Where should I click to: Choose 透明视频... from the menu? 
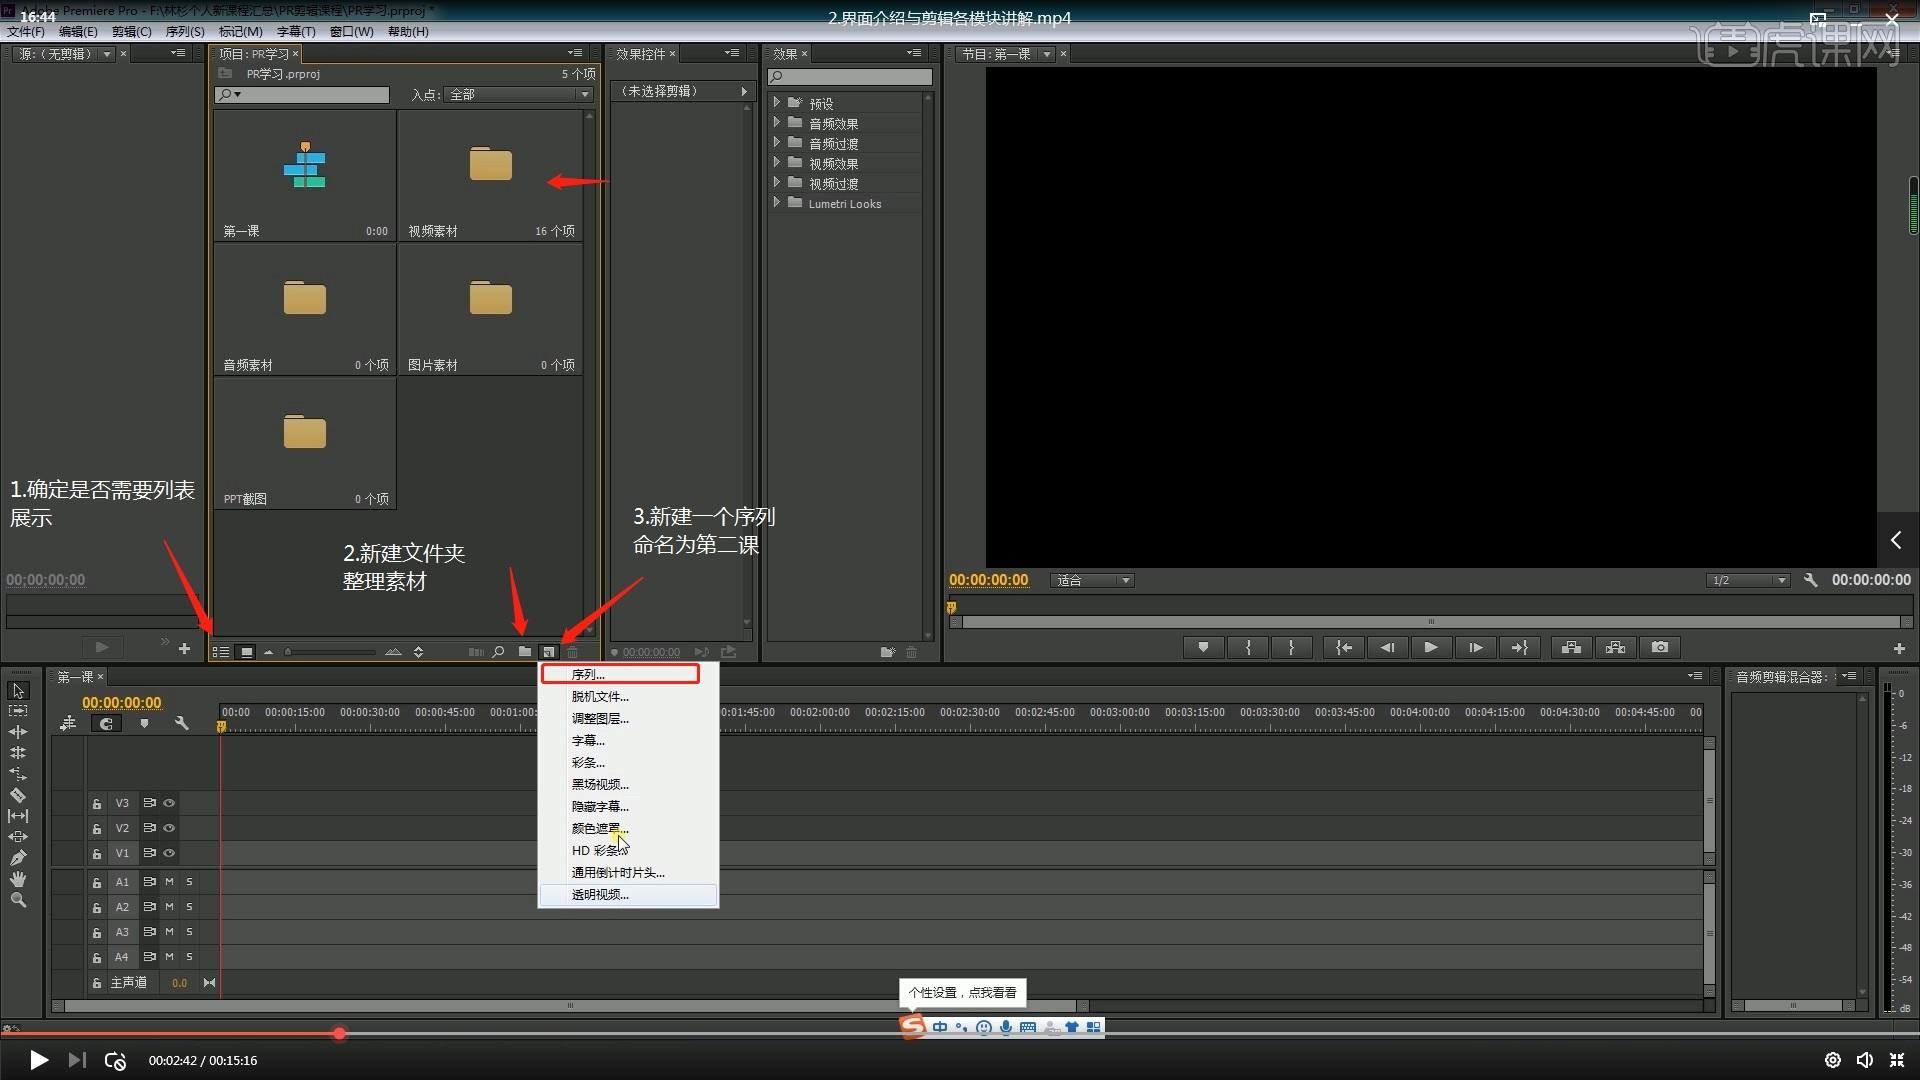click(x=628, y=895)
